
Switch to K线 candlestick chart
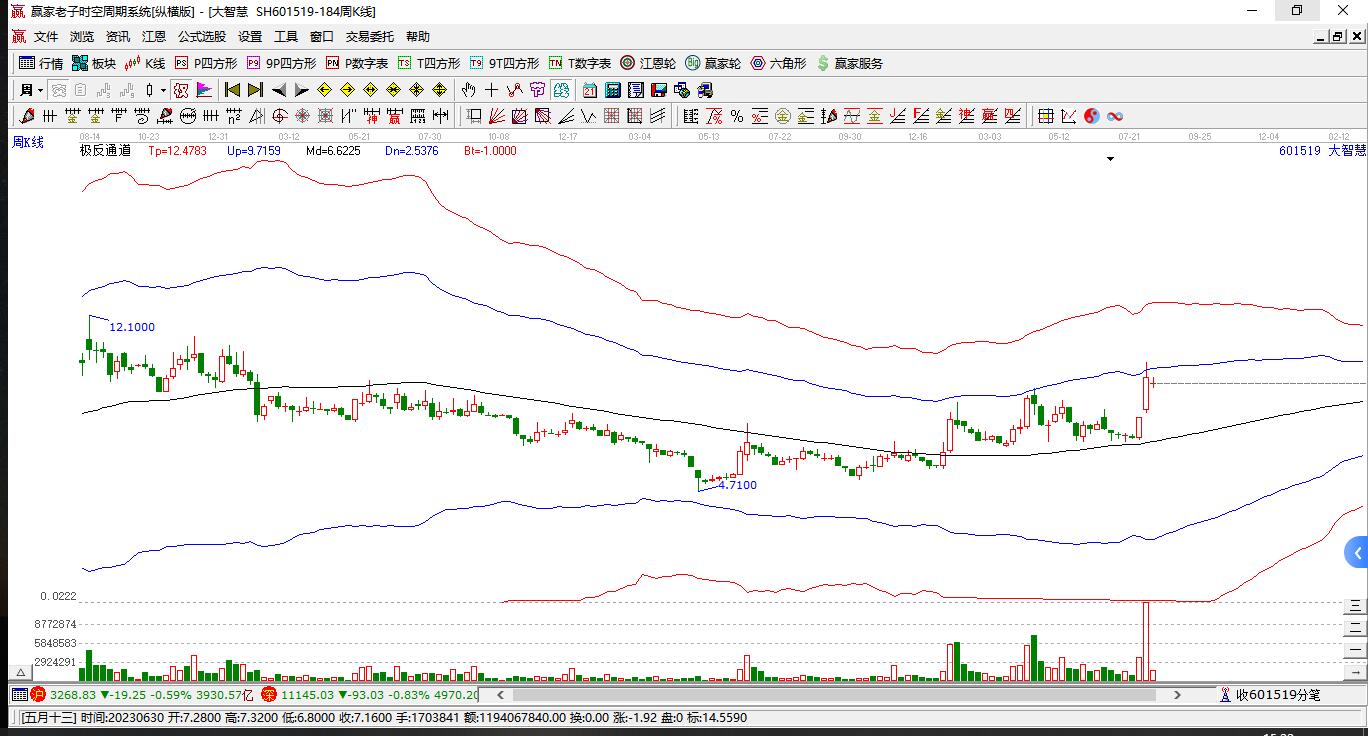coord(145,63)
